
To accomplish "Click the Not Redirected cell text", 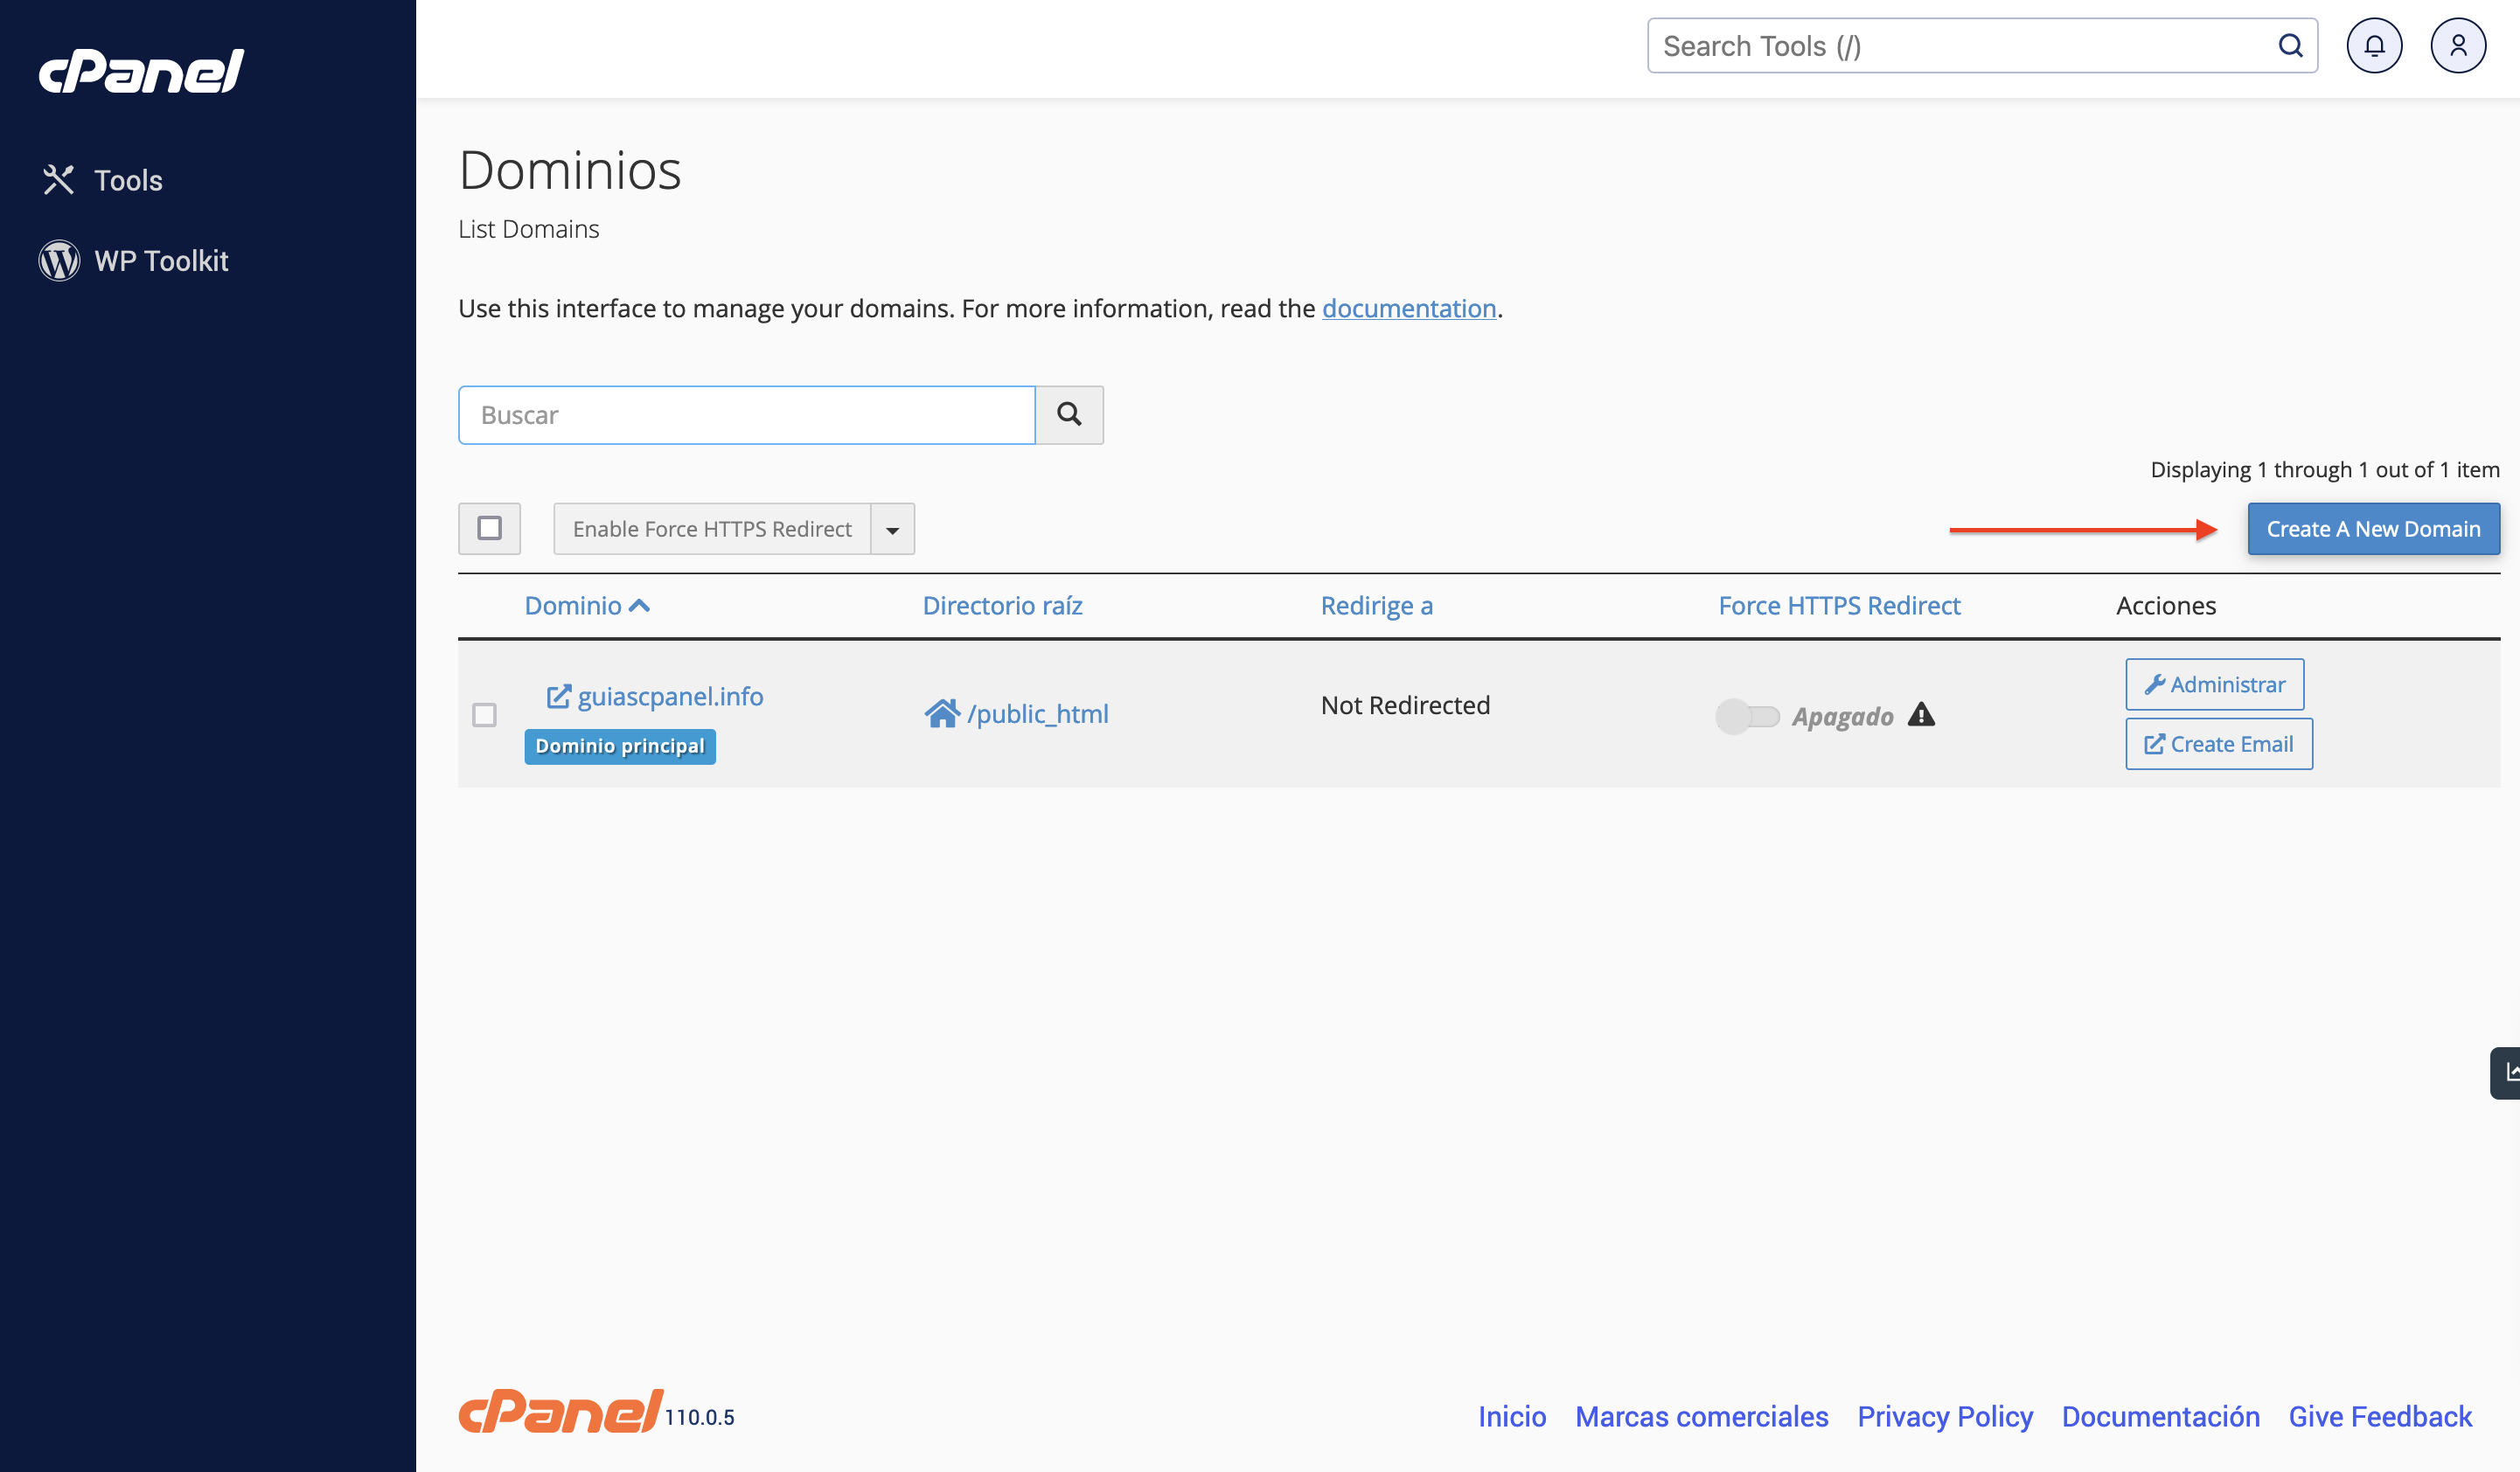I will tap(1405, 706).
